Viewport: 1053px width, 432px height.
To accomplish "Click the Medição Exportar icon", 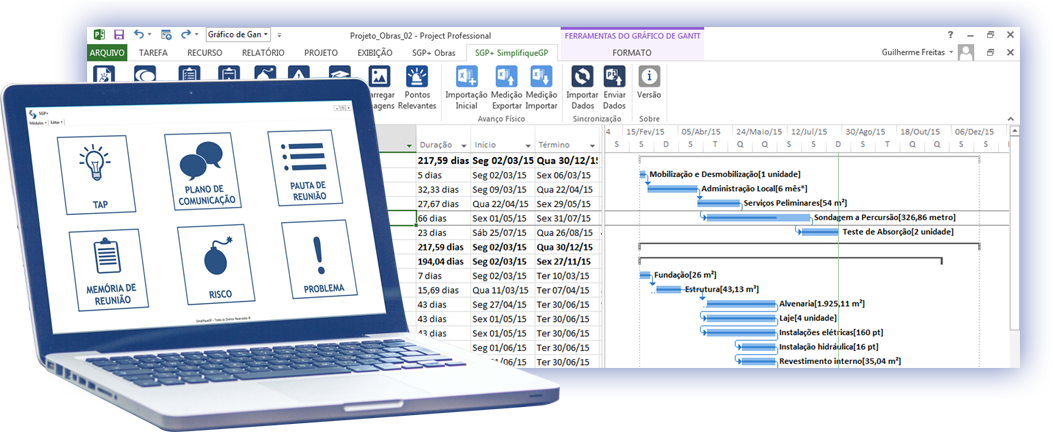I will click(506, 77).
